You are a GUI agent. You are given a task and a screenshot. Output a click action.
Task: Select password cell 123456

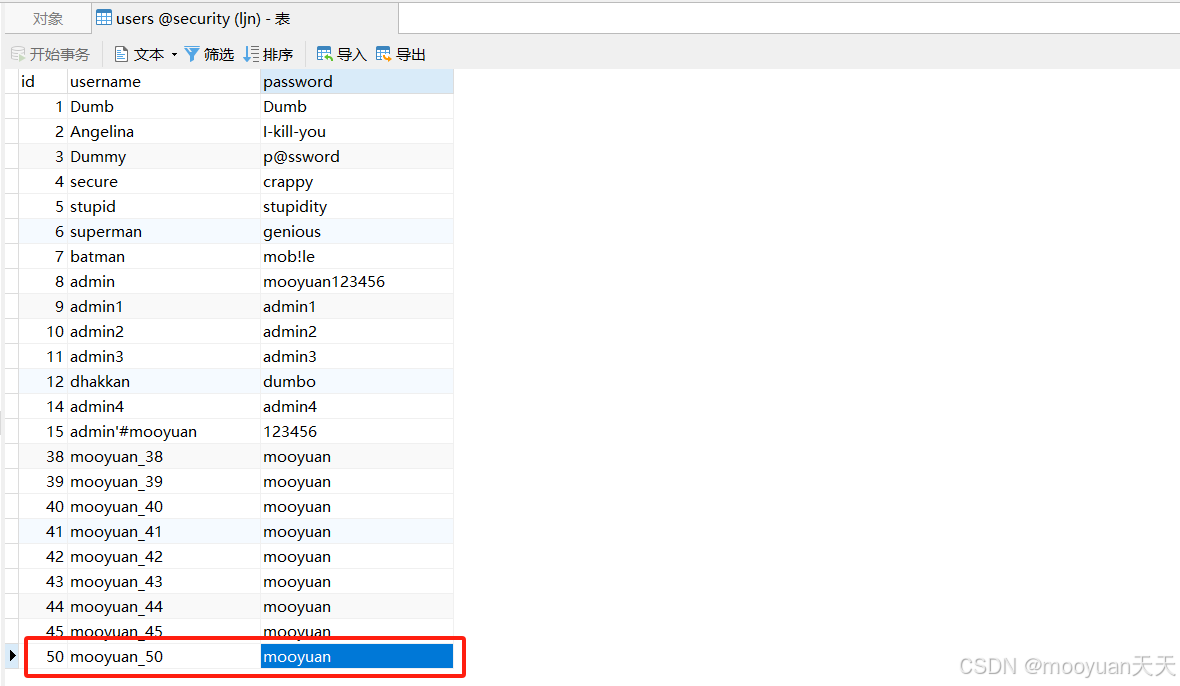357,431
